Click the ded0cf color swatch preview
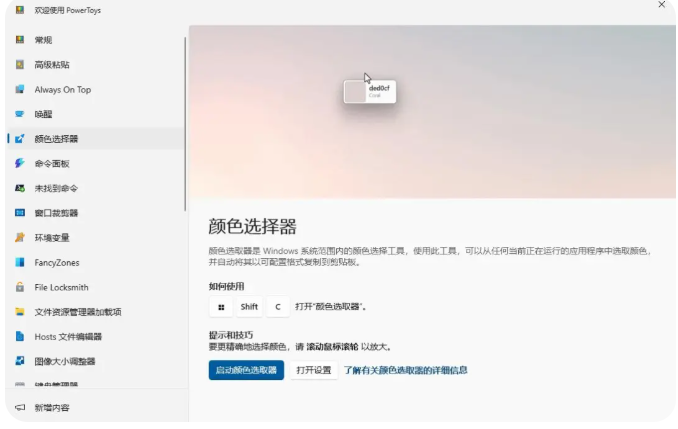The width and height of the screenshot is (678, 429). pos(355,92)
